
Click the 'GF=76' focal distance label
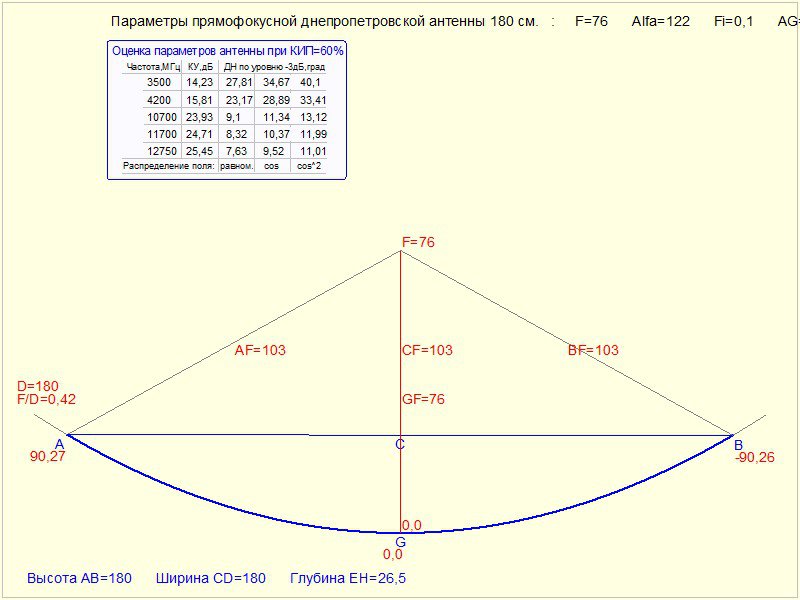[x=423, y=399]
